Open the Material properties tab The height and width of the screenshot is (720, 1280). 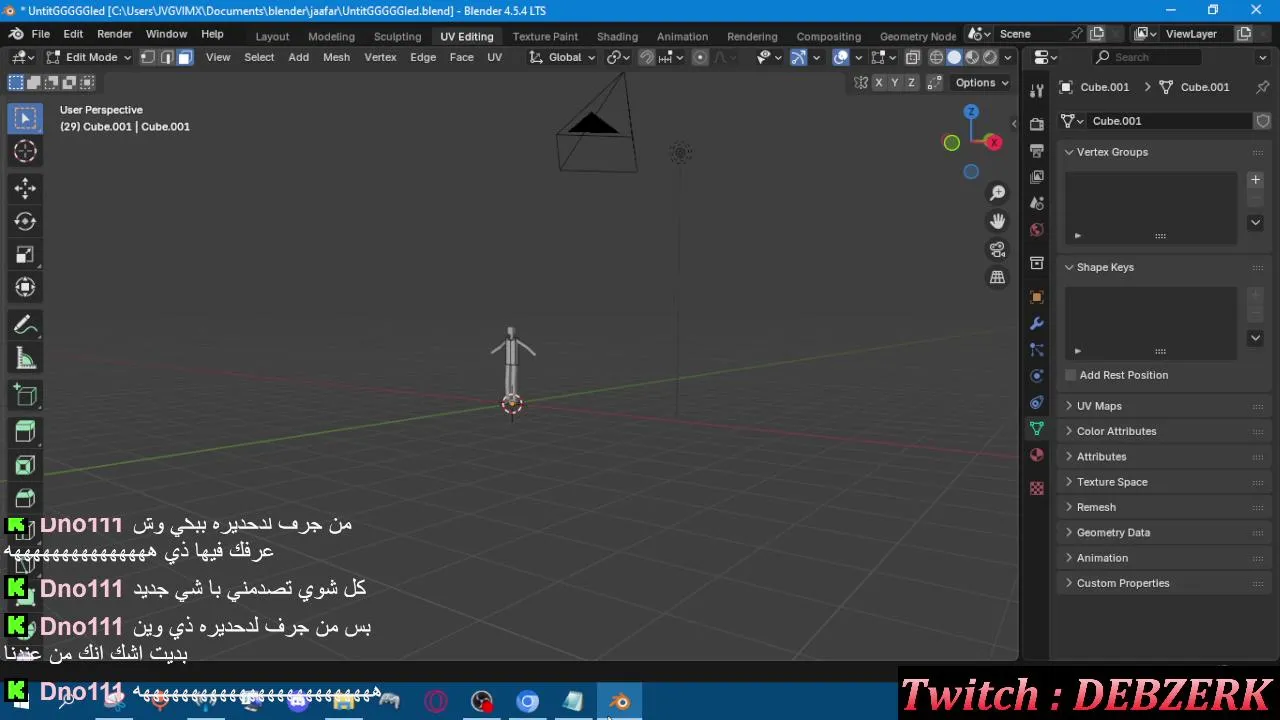click(x=1037, y=455)
